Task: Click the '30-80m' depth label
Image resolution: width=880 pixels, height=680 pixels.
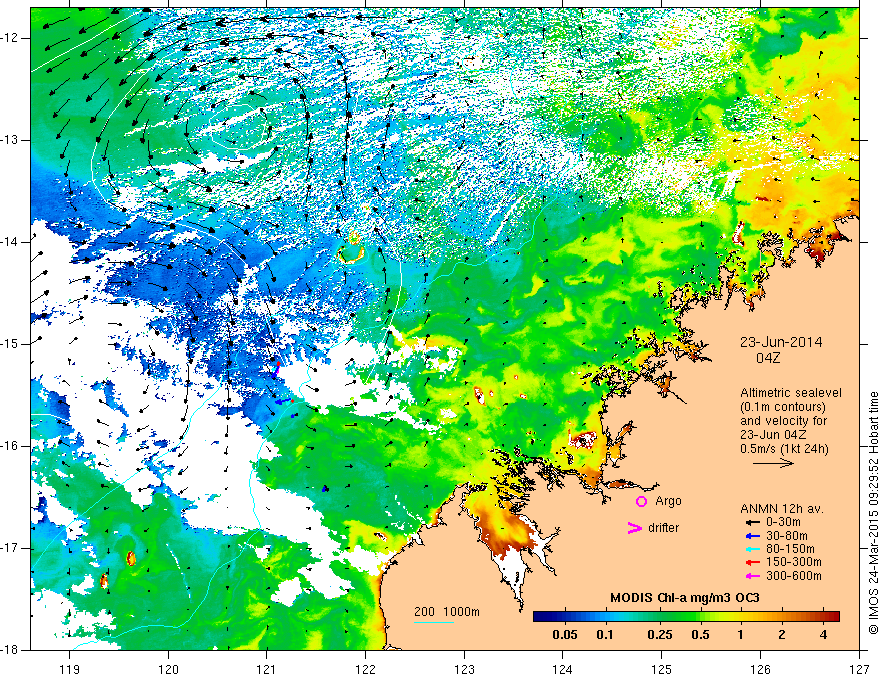Action: coord(786,536)
